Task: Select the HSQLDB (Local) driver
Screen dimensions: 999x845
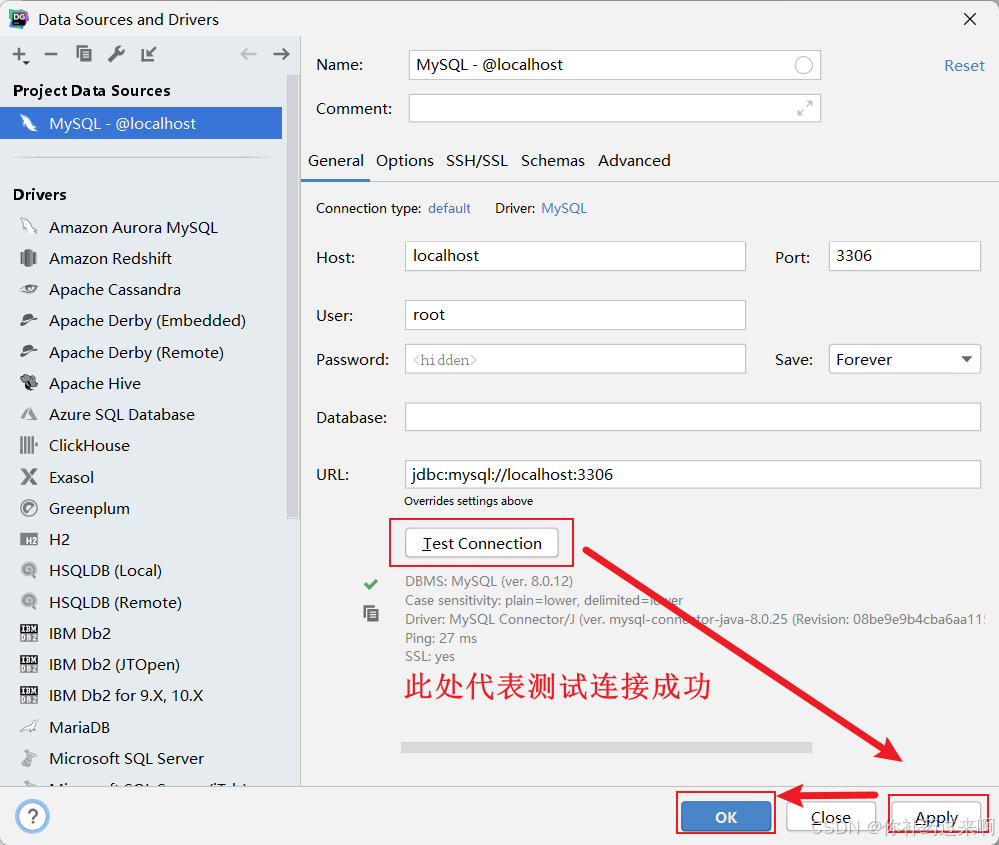Action: pyautogui.click(x=105, y=570)
